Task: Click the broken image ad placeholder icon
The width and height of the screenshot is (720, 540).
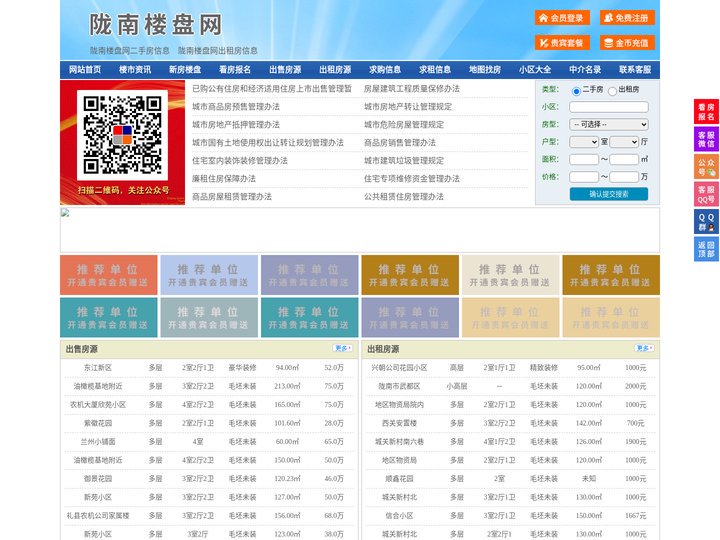Action: (x=65, y=213)
